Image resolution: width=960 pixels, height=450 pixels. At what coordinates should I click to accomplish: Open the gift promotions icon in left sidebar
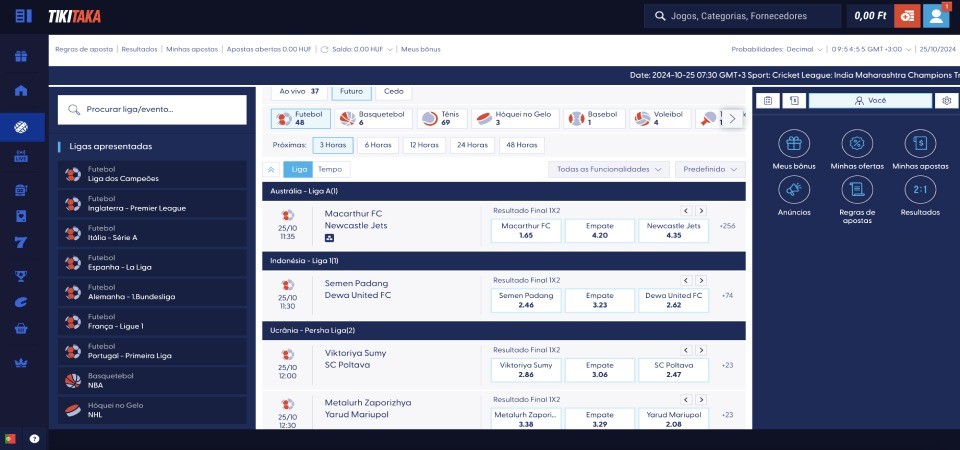[x=21, y=56]
